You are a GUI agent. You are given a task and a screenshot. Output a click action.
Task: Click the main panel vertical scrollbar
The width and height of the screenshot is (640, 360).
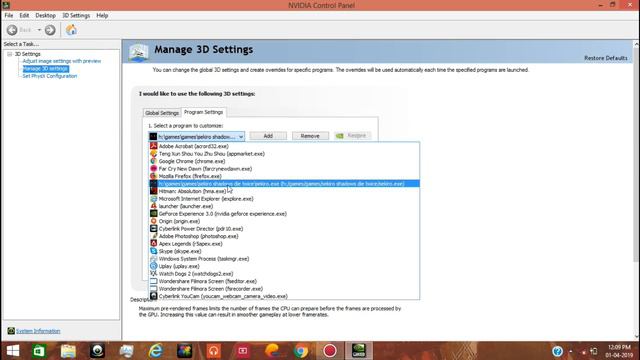pyautogui.click(x=636, y=155)
